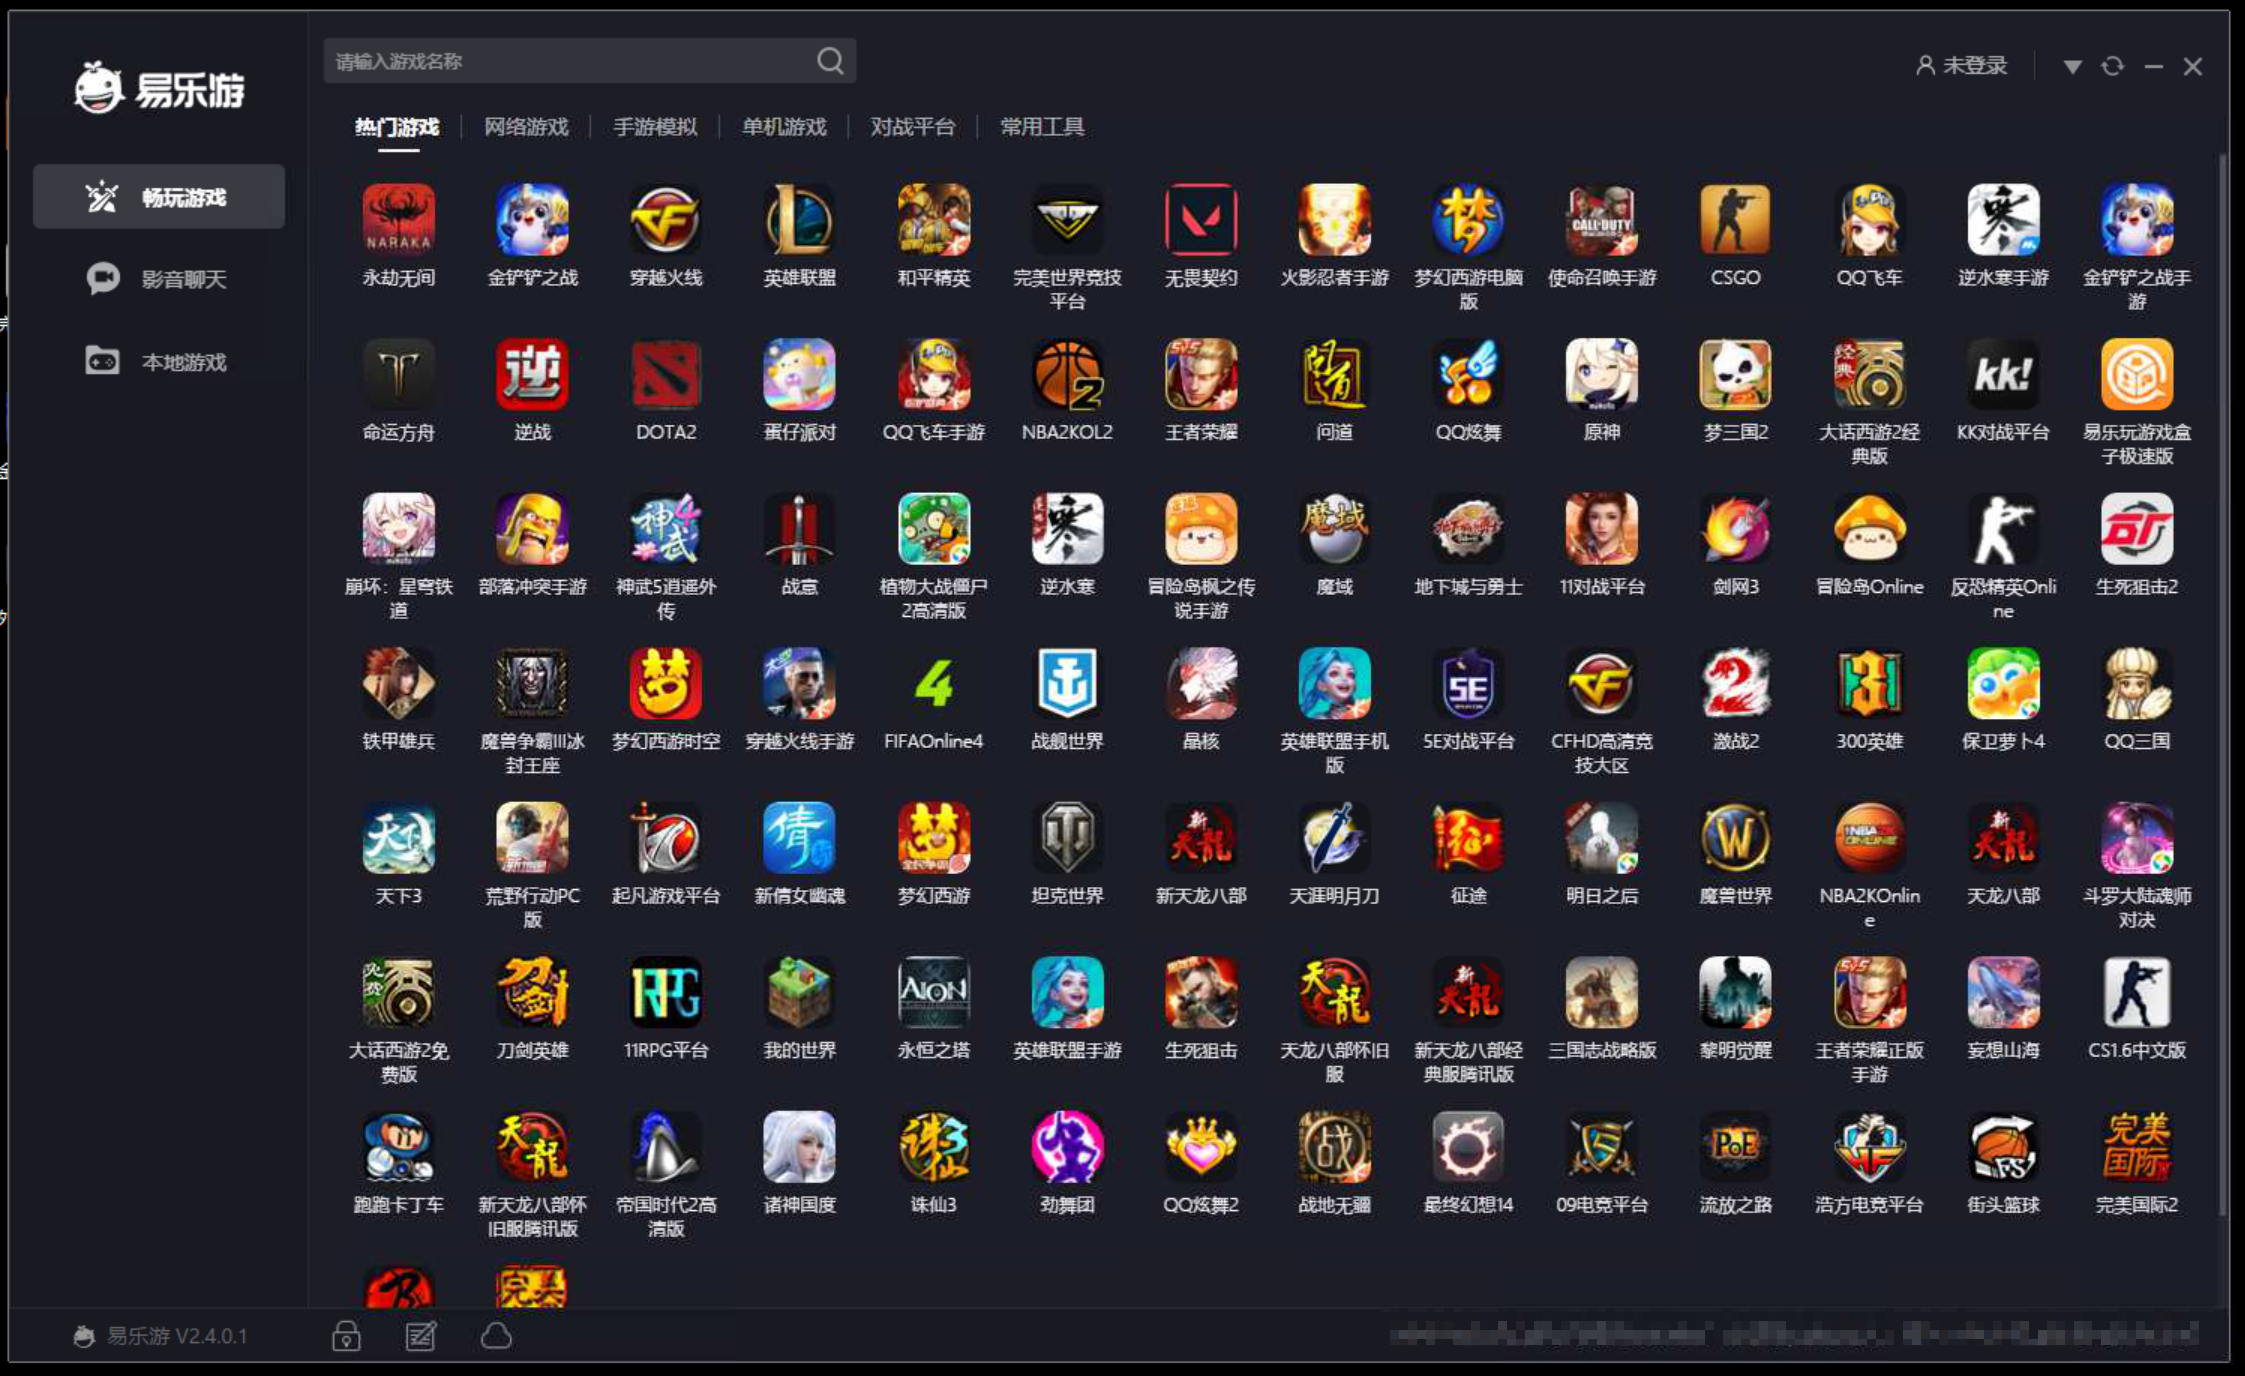This screenshot has width=2245, height=1376.
Task: Open the 流放之路 PoE icon
Action: (1735, 1147)
